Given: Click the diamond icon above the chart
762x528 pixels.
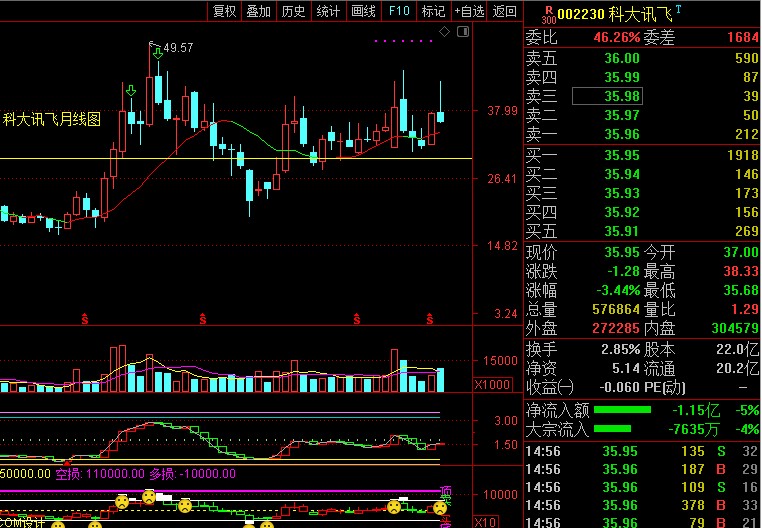Looking at the screenshot, I should [445, 33].
